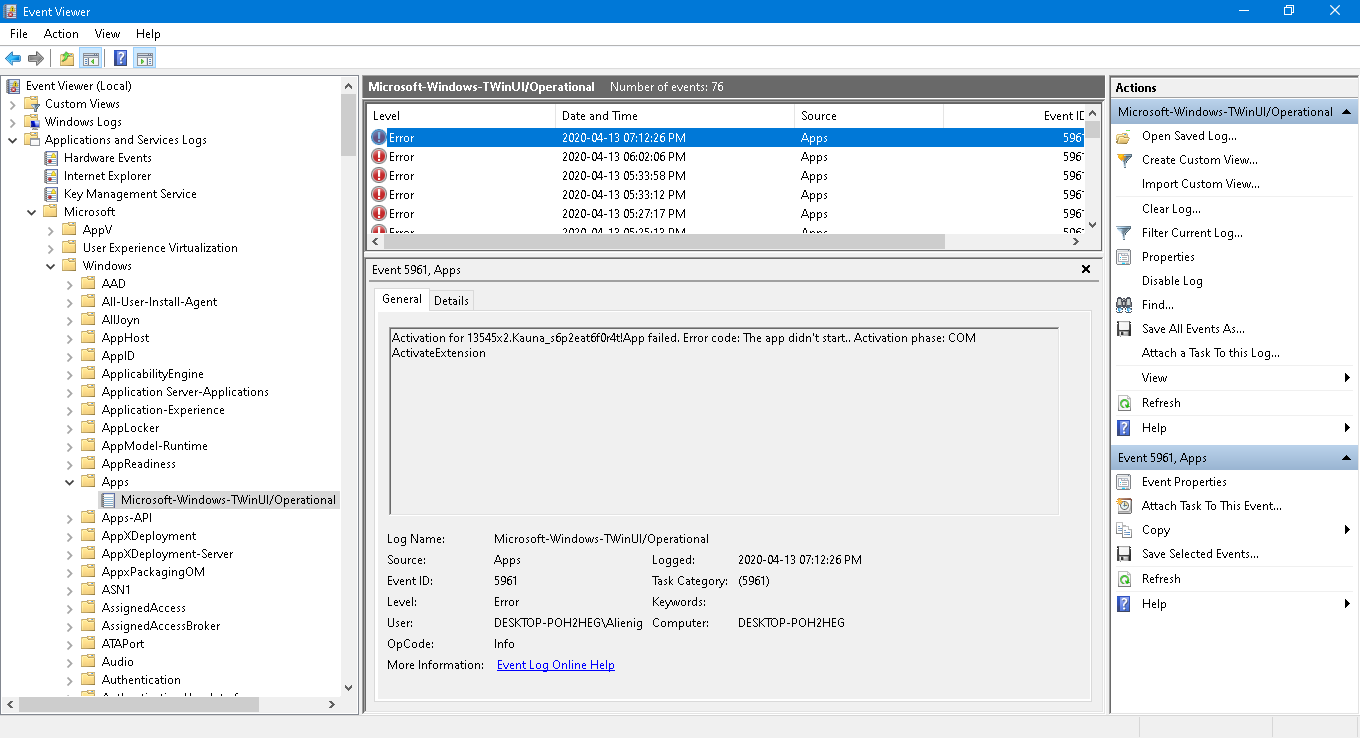Click Import Custom View action
Image resolution: width=1360 pixels, height=738 pixels.
pos(1201,184)
